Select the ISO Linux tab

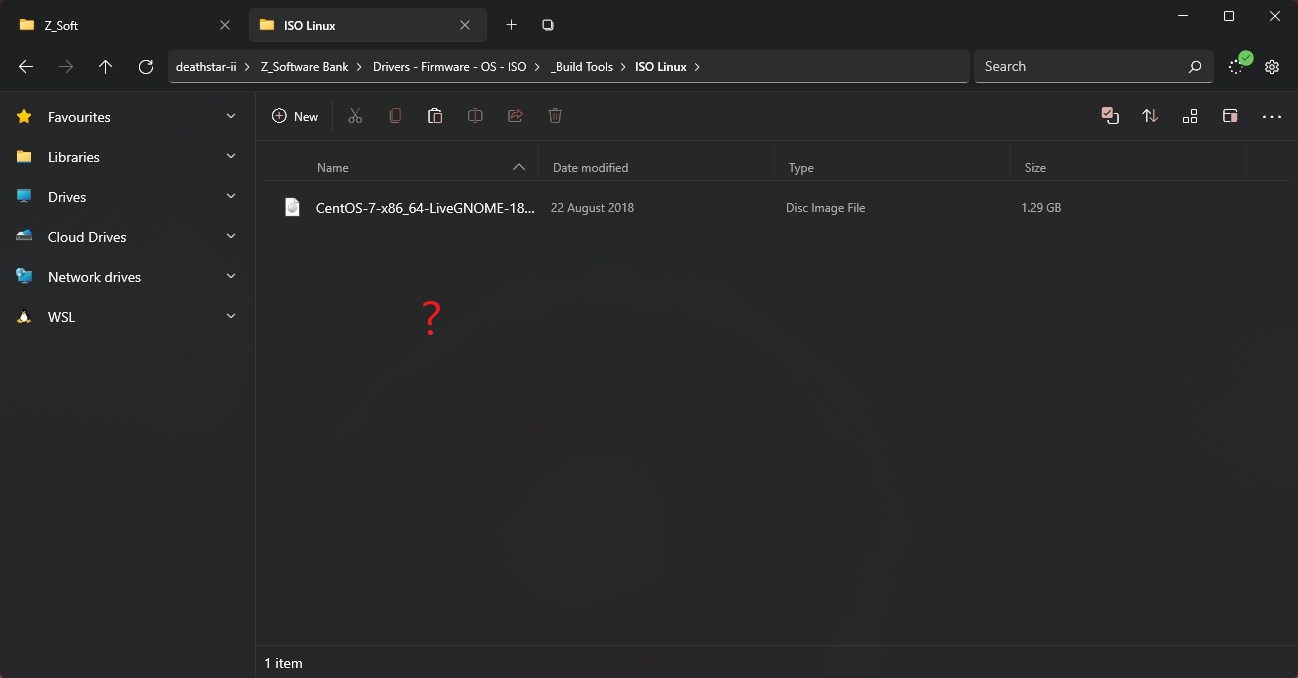point(367,25)
